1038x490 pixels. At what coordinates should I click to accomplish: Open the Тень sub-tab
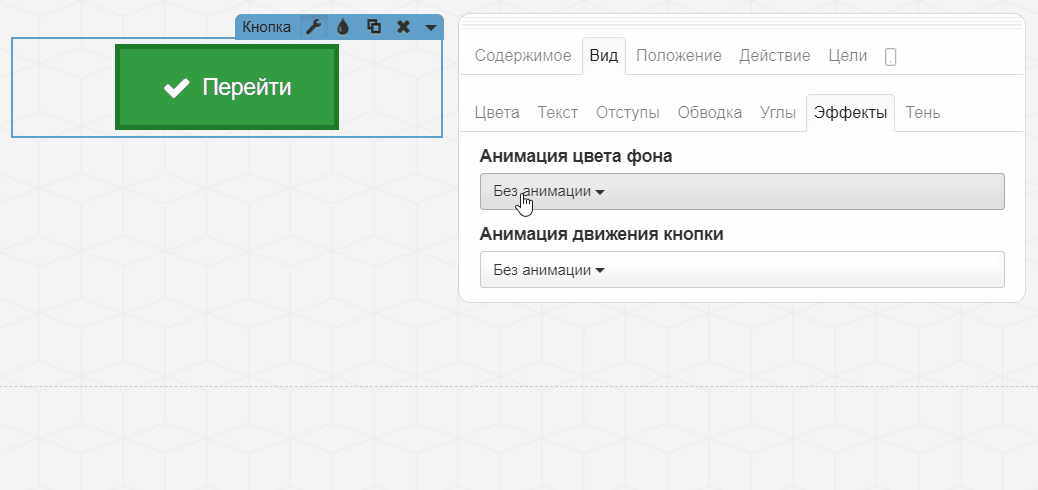pos(923,113)
